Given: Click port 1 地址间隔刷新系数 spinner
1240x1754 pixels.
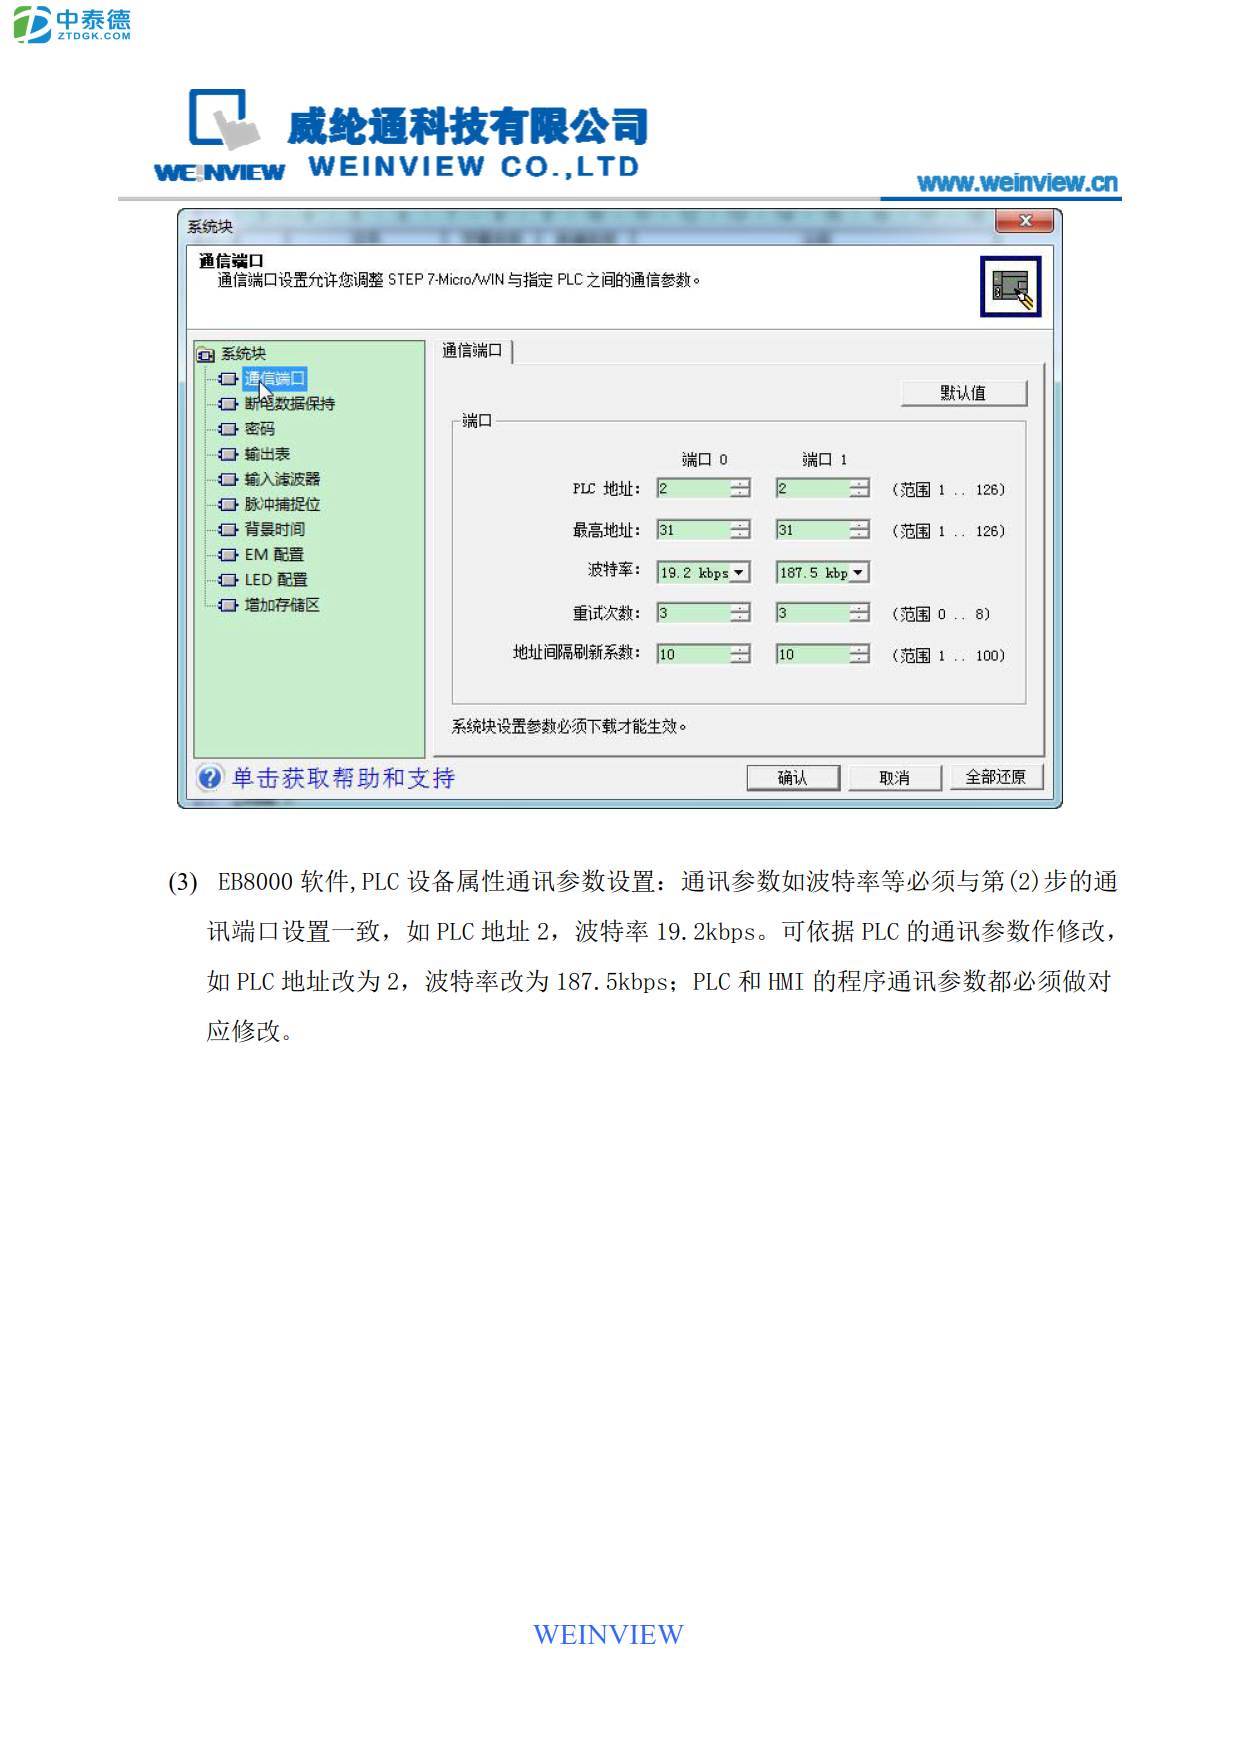Looking at the screenshot, I should click(x=860, y=654).
